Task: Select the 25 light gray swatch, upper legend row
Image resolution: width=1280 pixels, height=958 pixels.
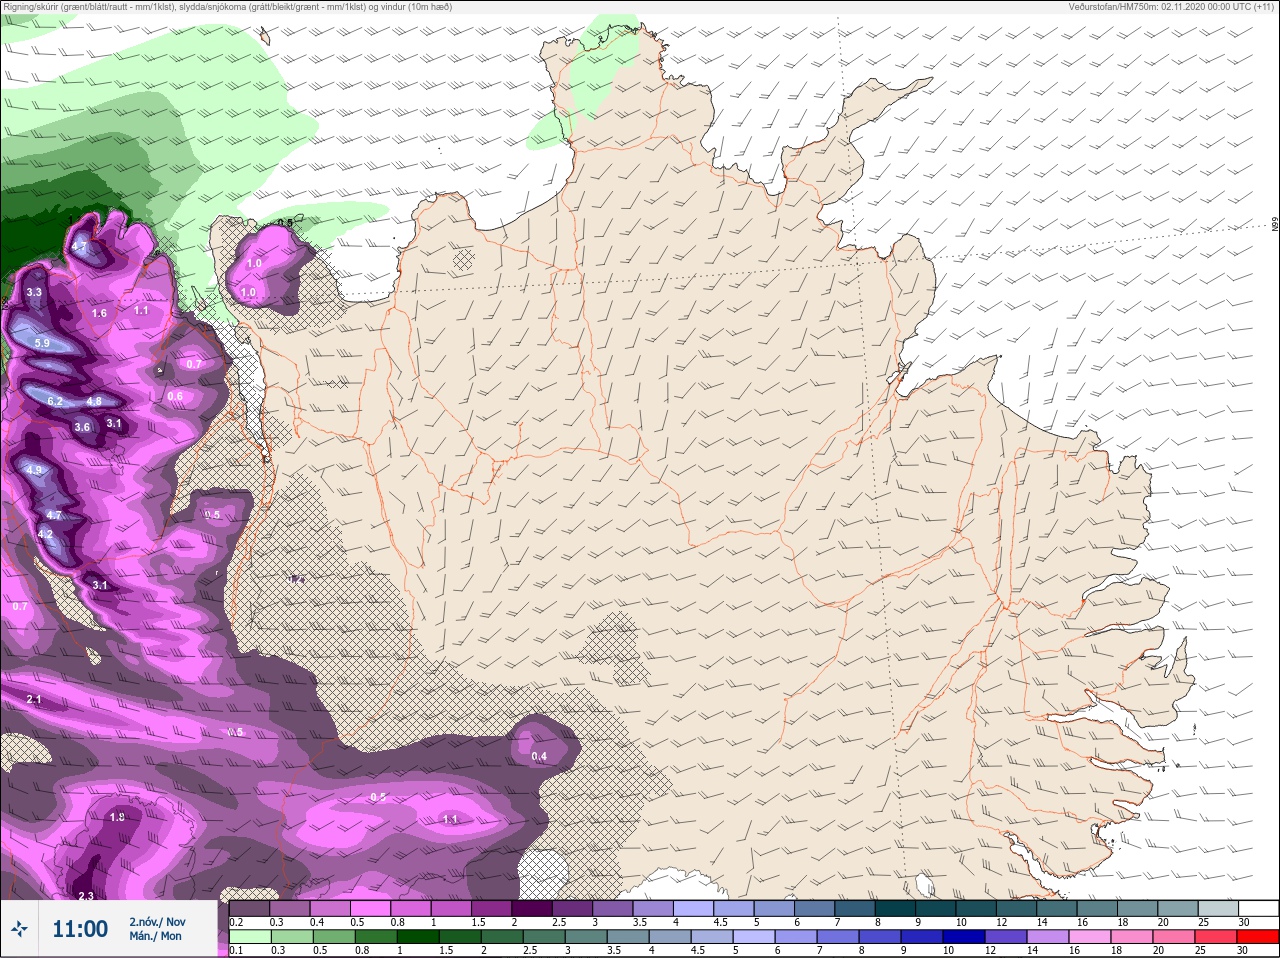Action: click(1218, 908)
